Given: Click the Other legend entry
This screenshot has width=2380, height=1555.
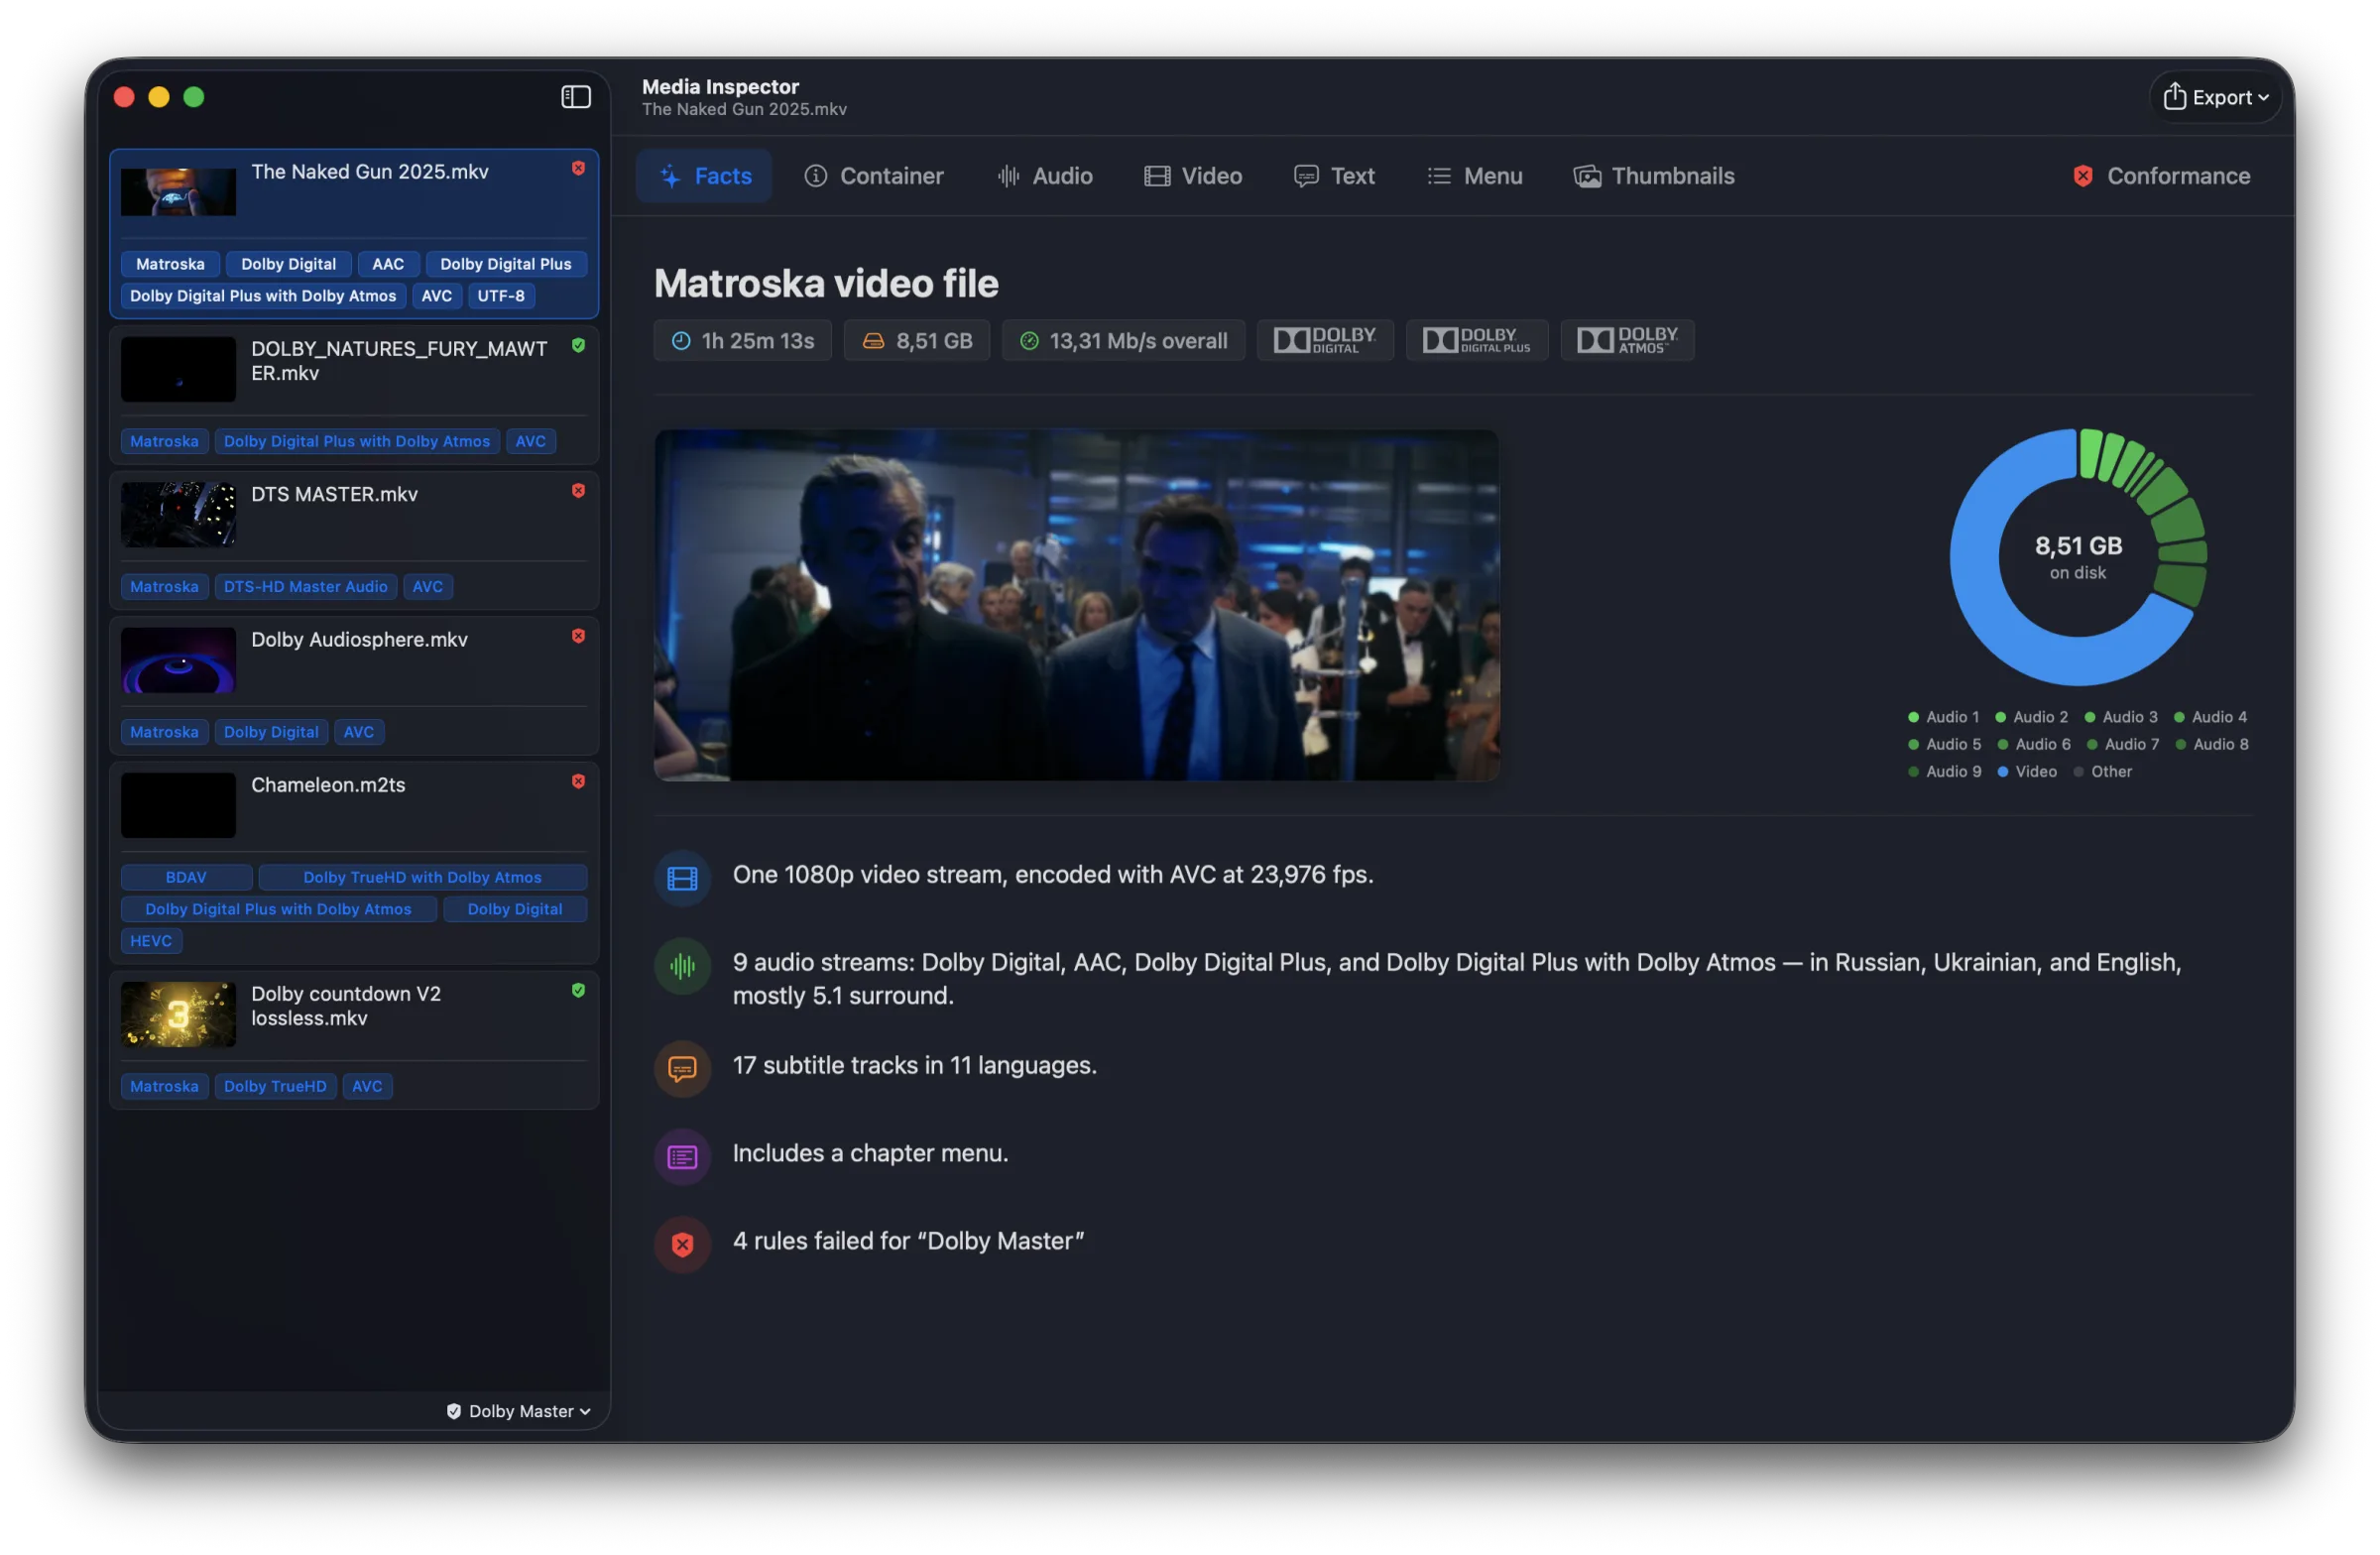Looking at the screenshot, I should 2102,771.
